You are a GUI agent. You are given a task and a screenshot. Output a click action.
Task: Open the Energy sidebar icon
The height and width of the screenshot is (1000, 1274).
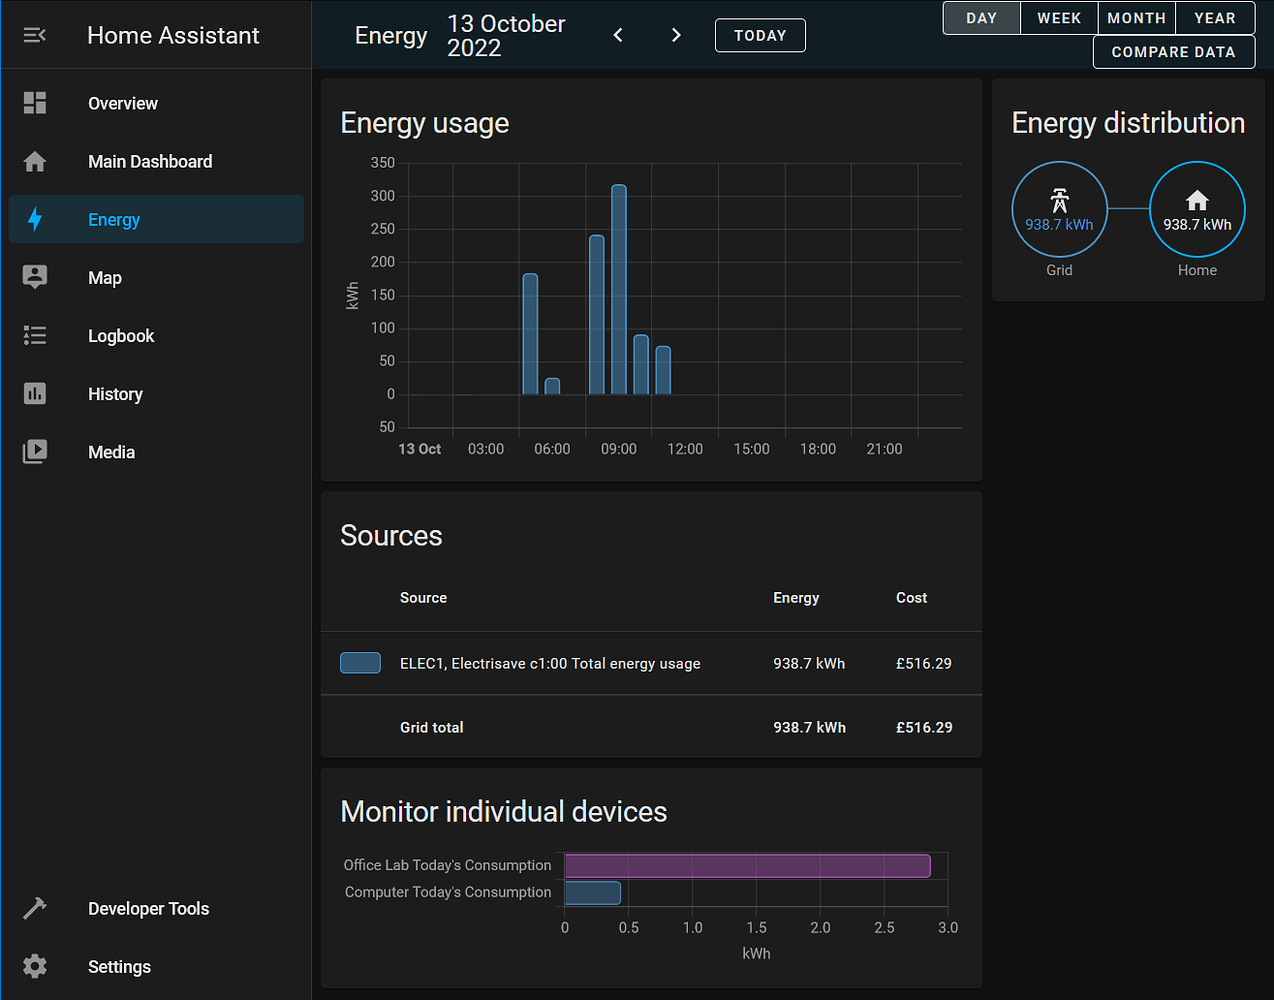pyautogui.click(x=34, y=219)
